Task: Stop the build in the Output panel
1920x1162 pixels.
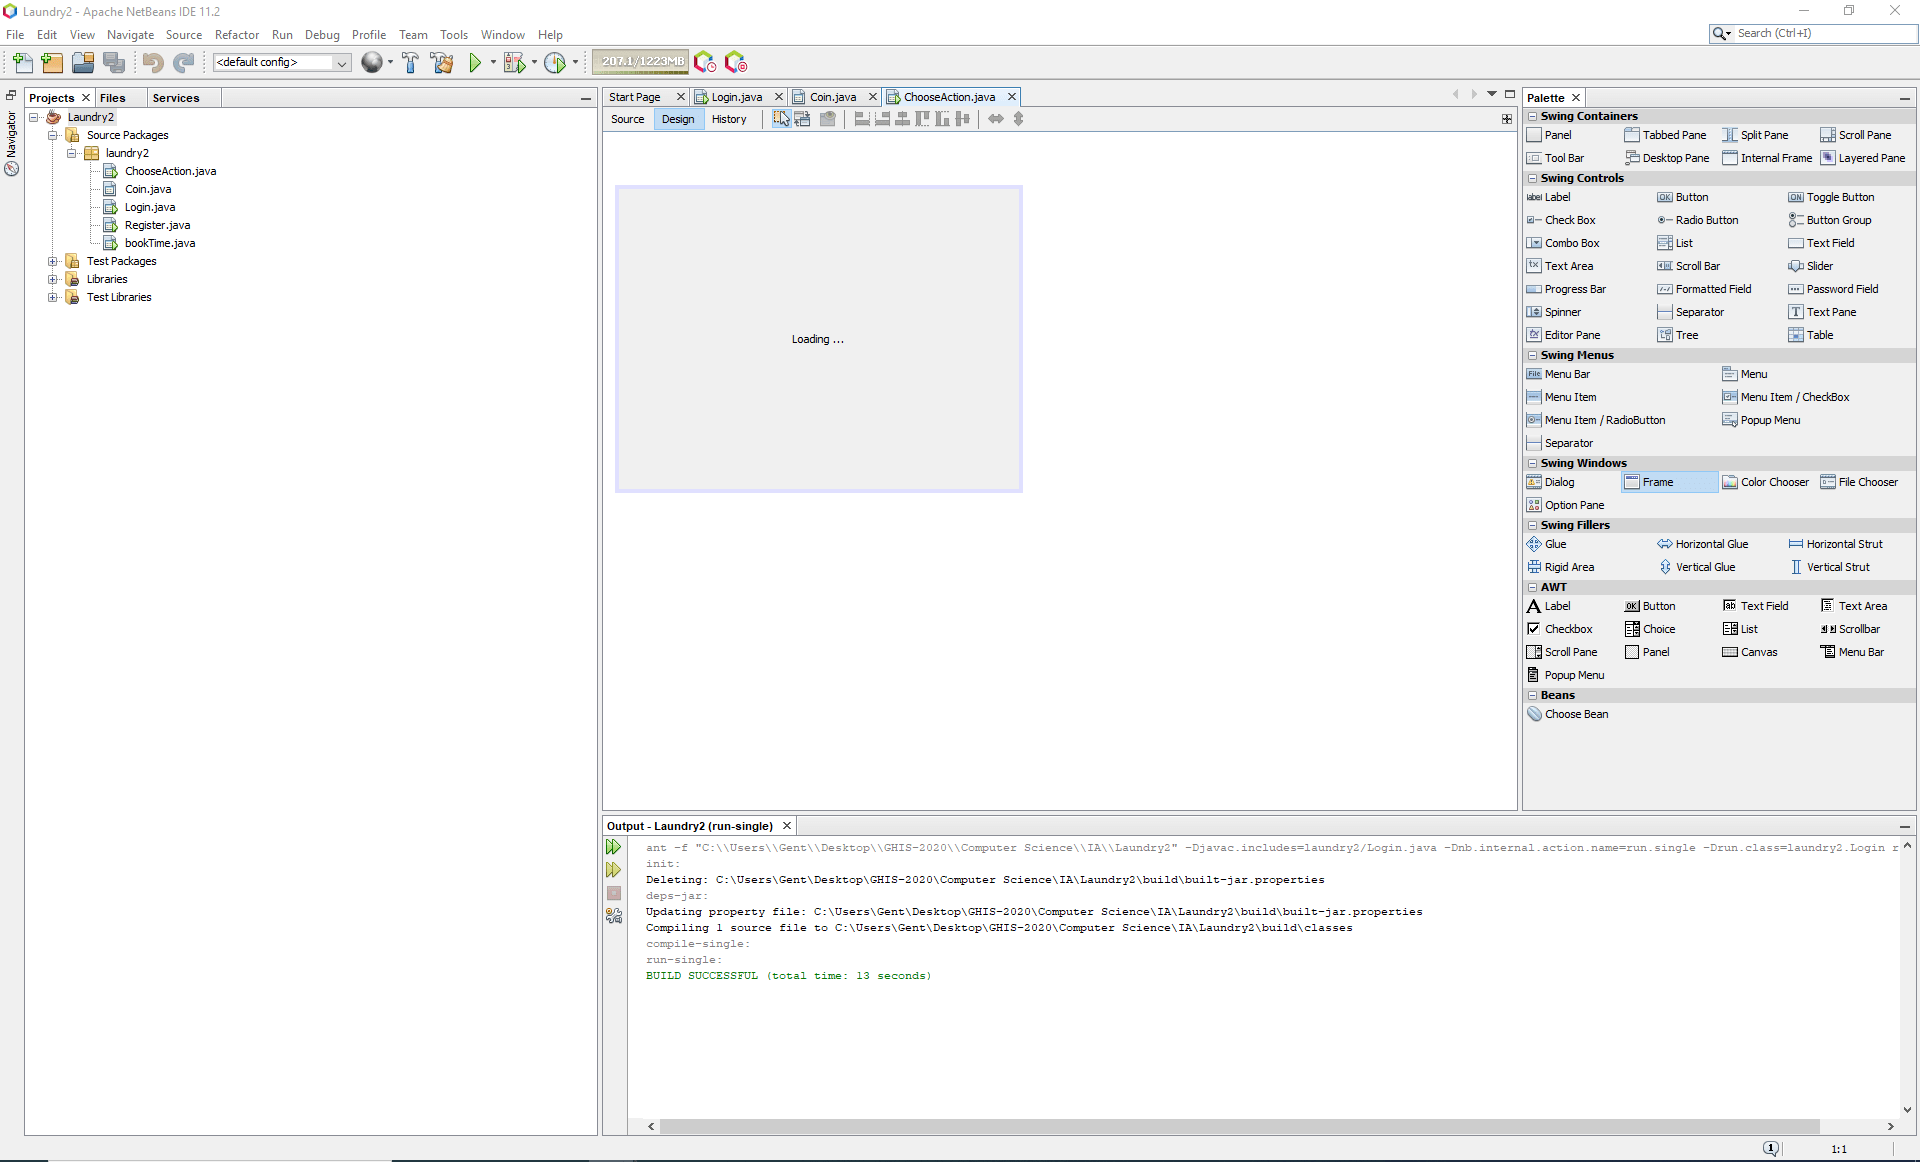Action: tap(613, 893)
